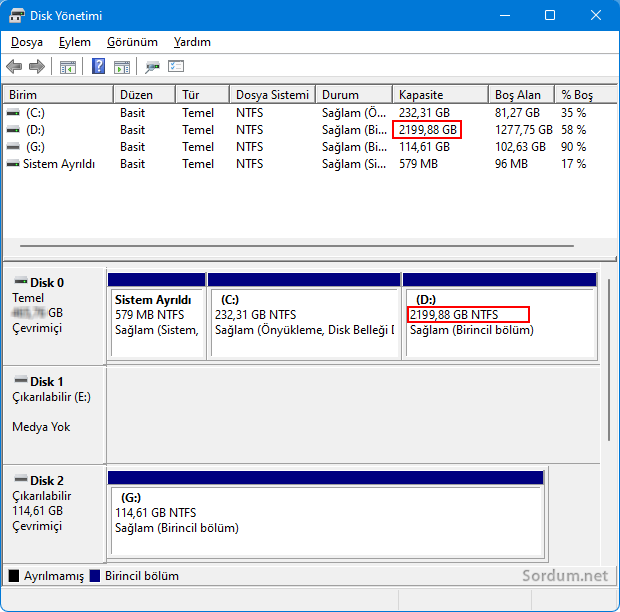Sort by the Birim column header

point(58,95)
